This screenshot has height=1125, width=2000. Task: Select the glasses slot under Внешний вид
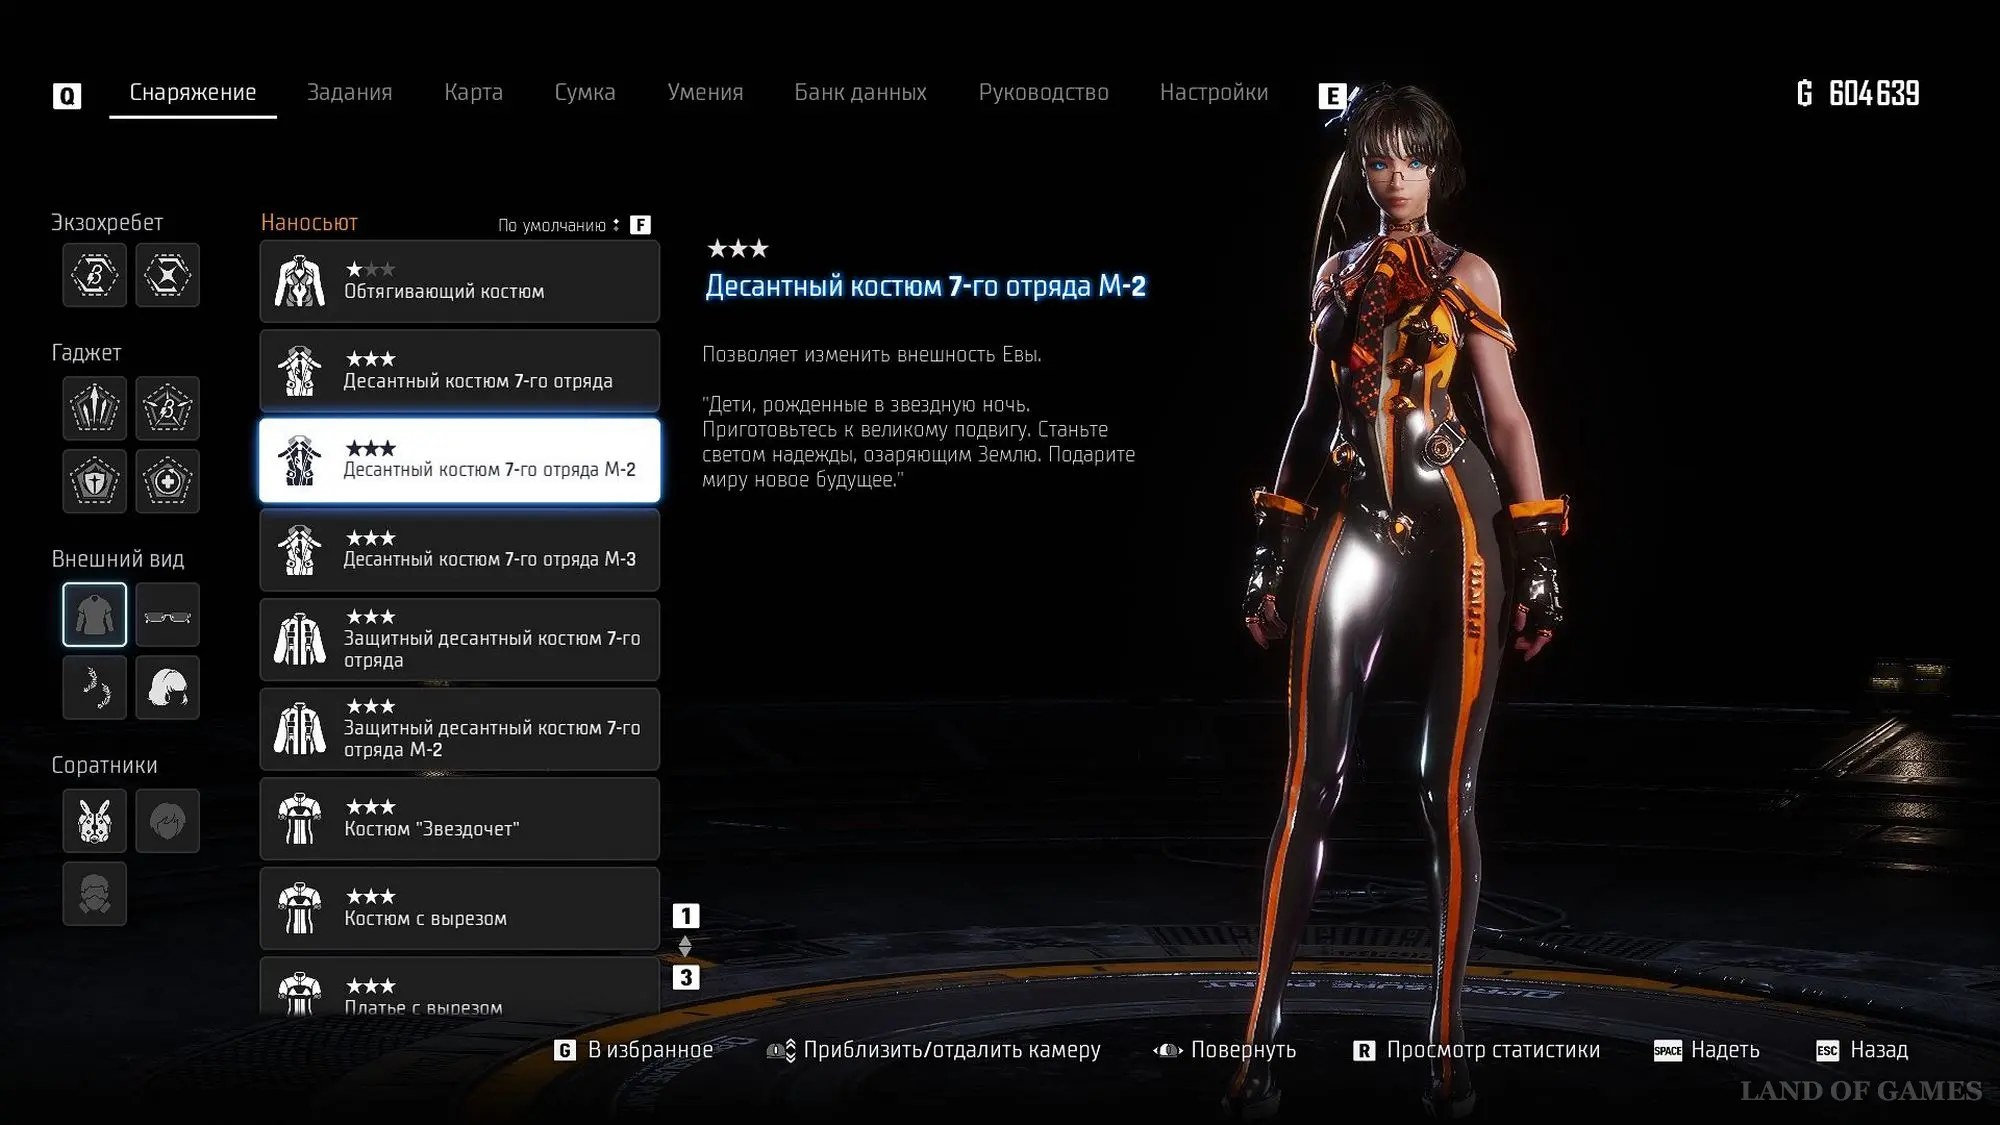(x=167, y=614)
